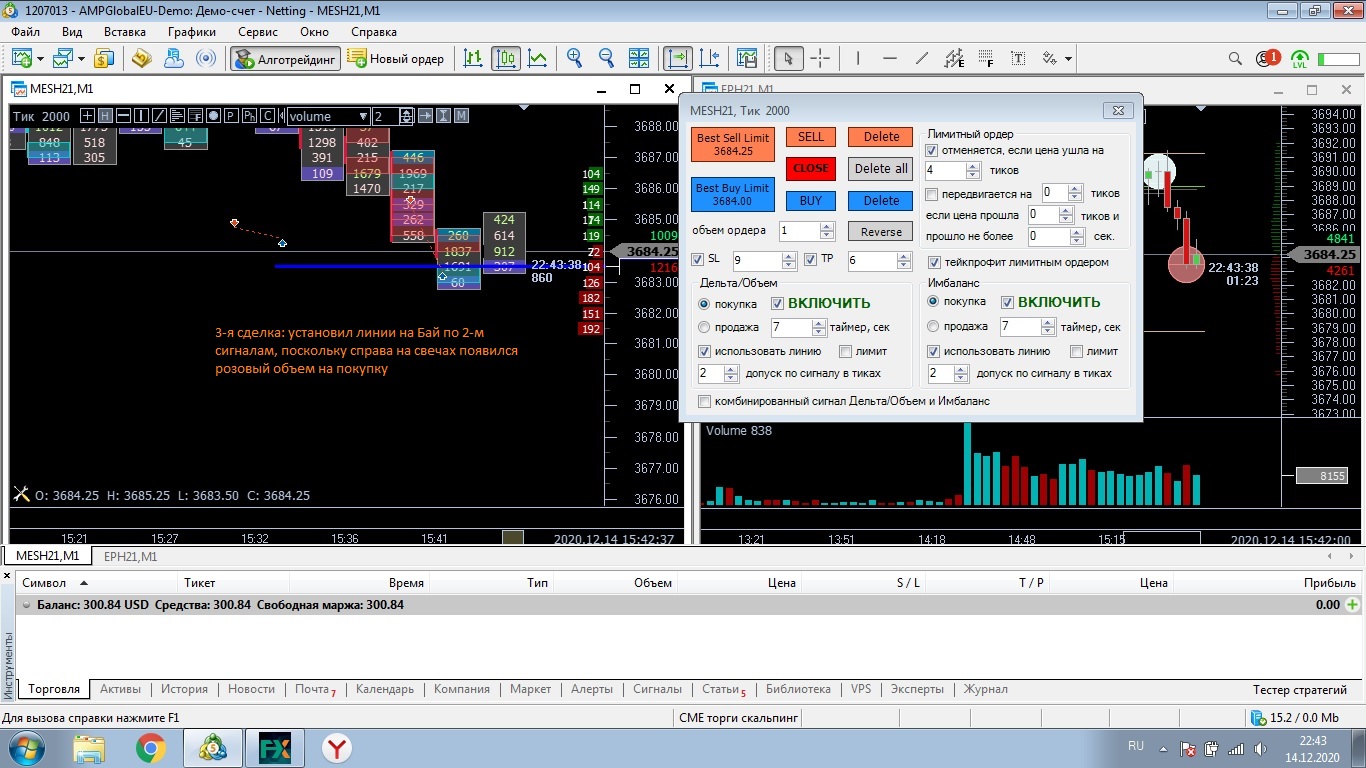The width and height of the screenshot is (1366, 768).
Task: Switch chart to bar chart mode
Action: (473, 58)
